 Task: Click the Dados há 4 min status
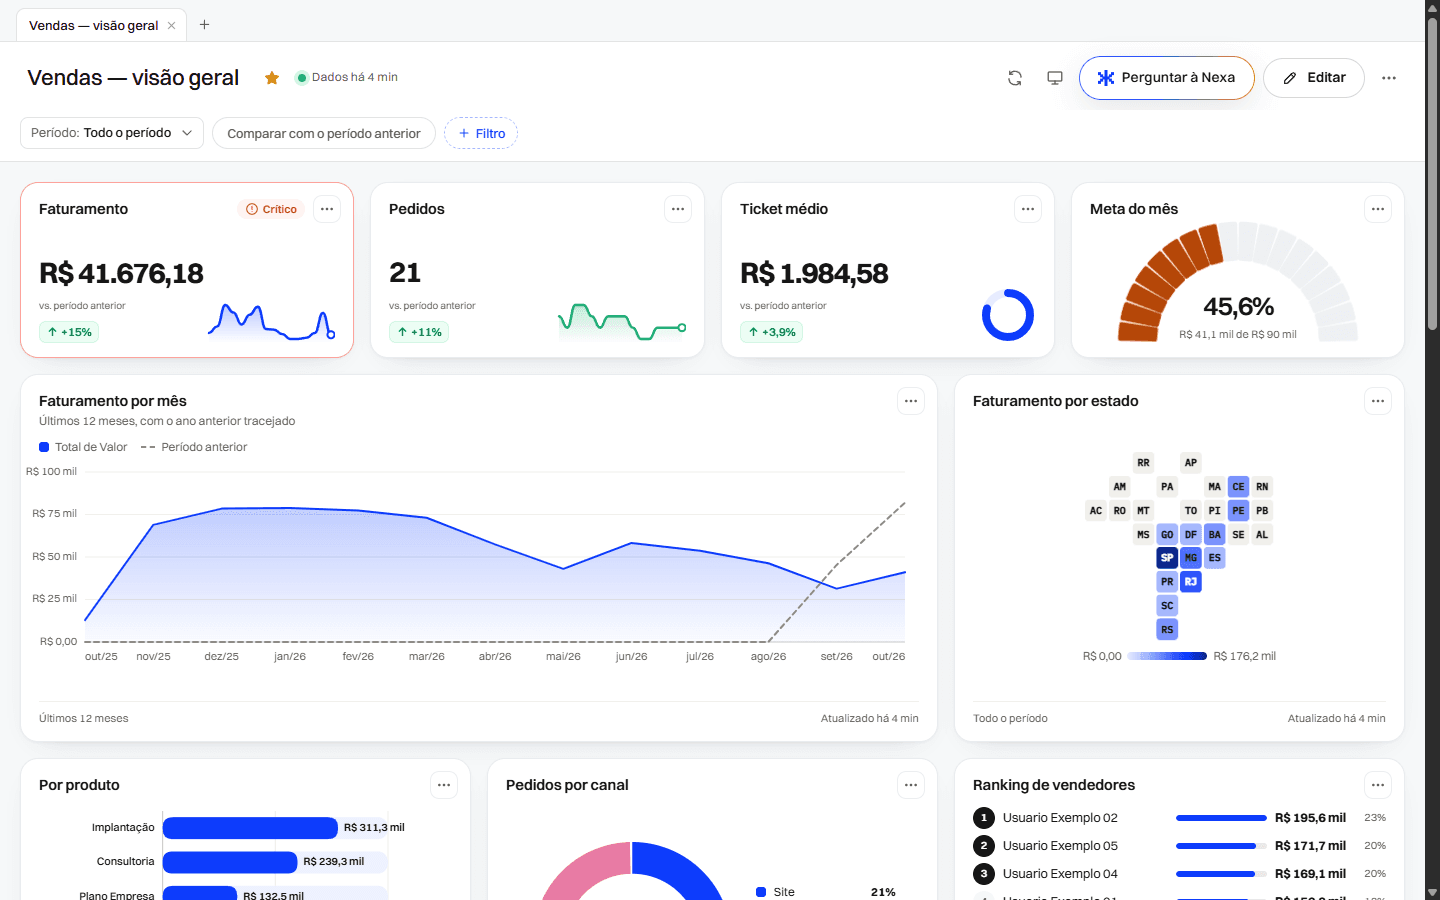(347, 77)
